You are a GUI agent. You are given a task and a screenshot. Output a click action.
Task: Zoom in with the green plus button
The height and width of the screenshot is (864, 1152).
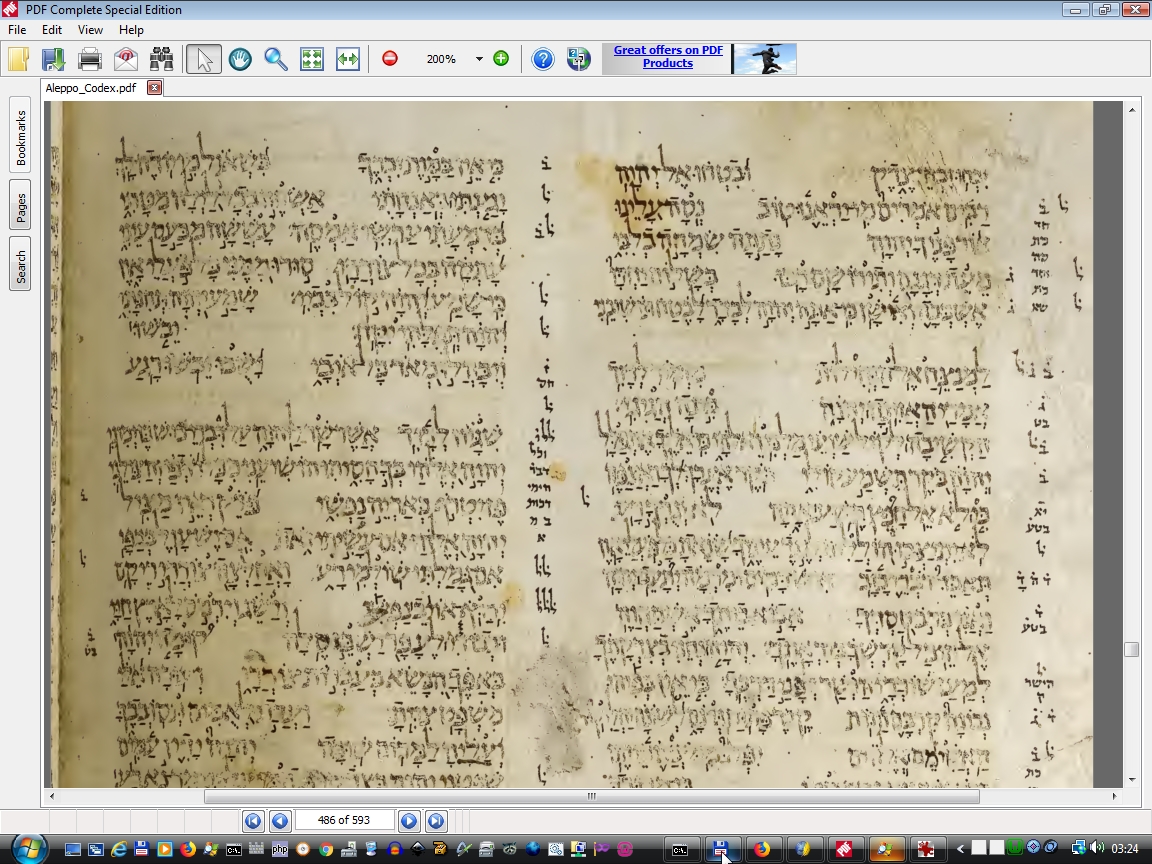tap(501, 59)
